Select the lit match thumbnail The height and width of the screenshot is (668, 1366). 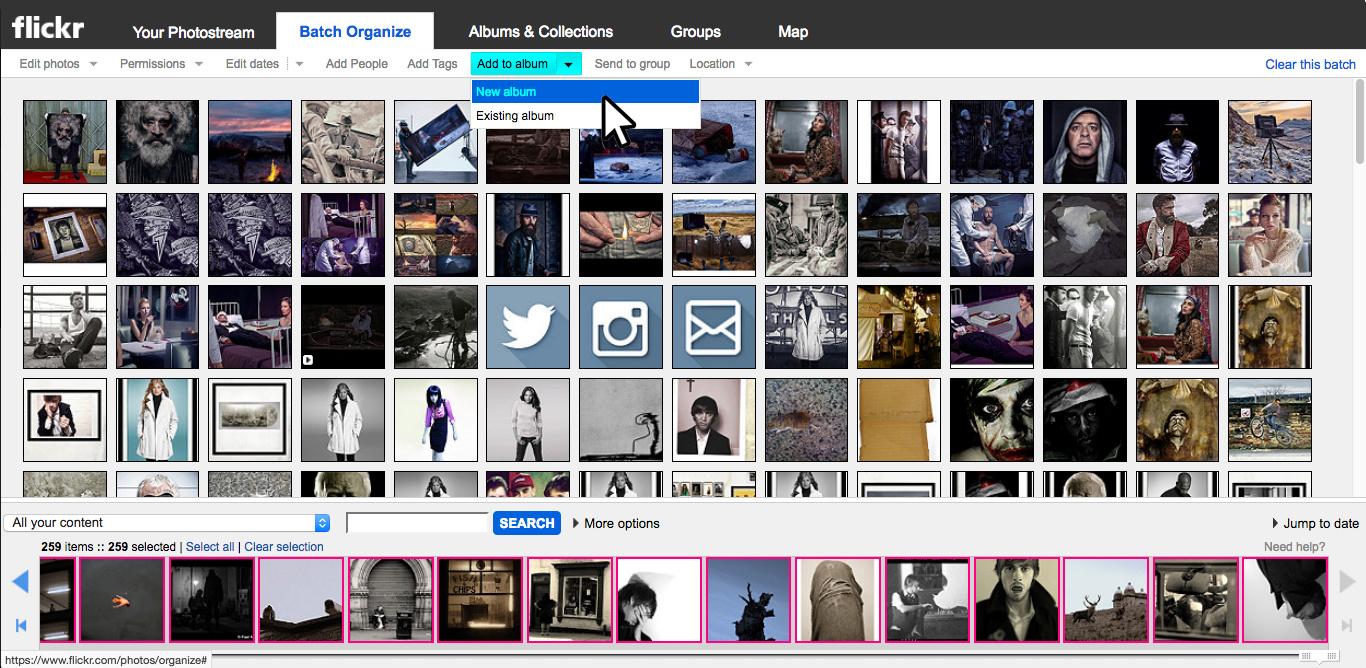click(x=621, y=234)
